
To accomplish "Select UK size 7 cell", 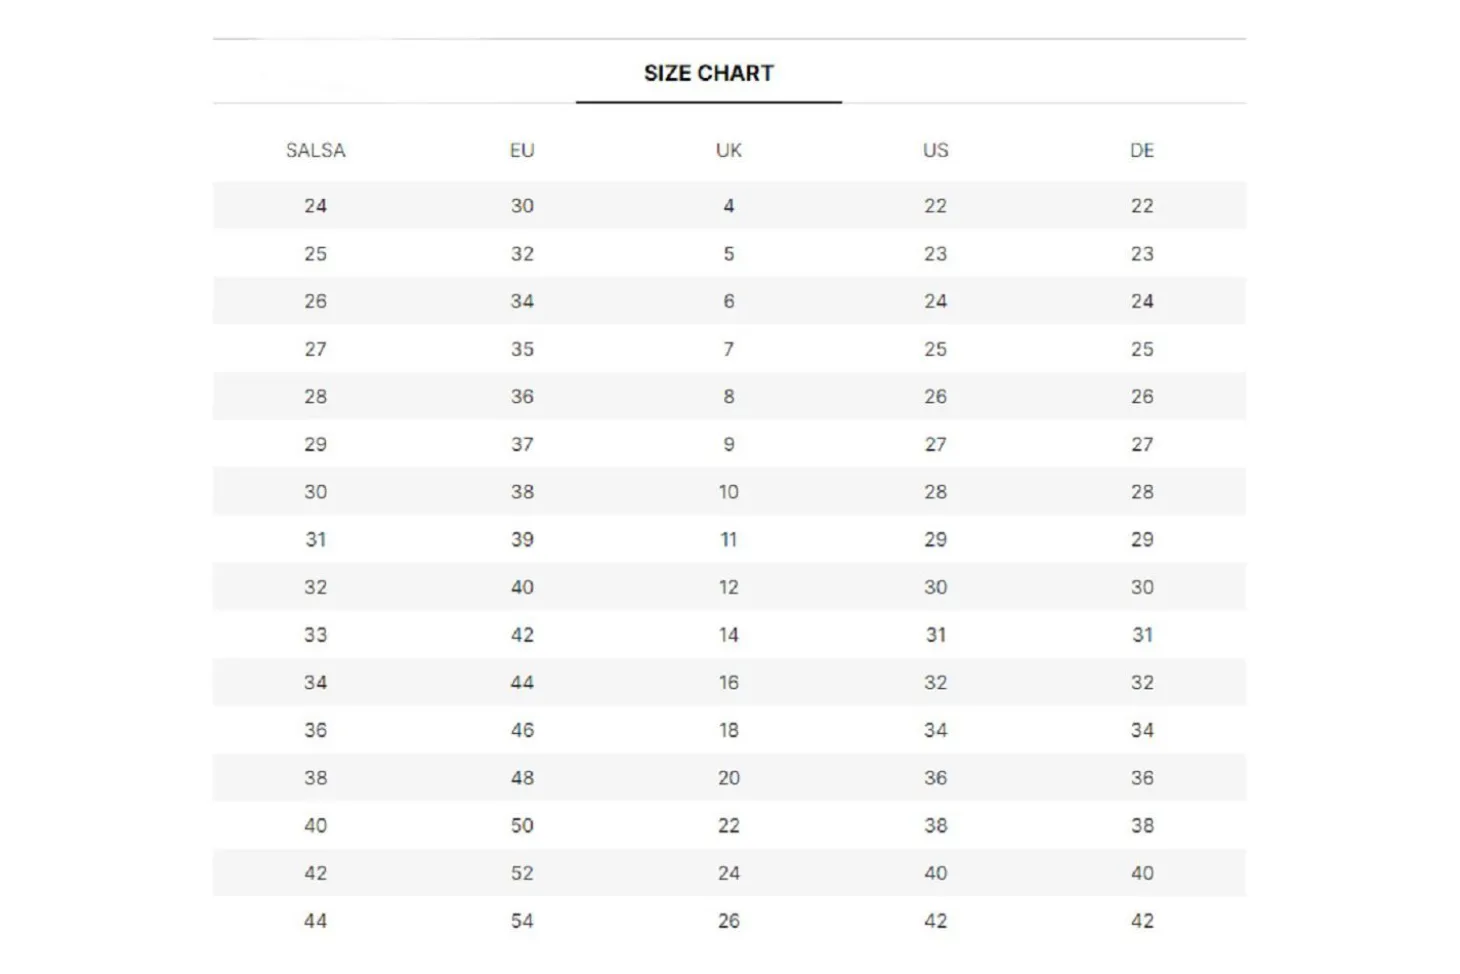I will coord(729,349).
